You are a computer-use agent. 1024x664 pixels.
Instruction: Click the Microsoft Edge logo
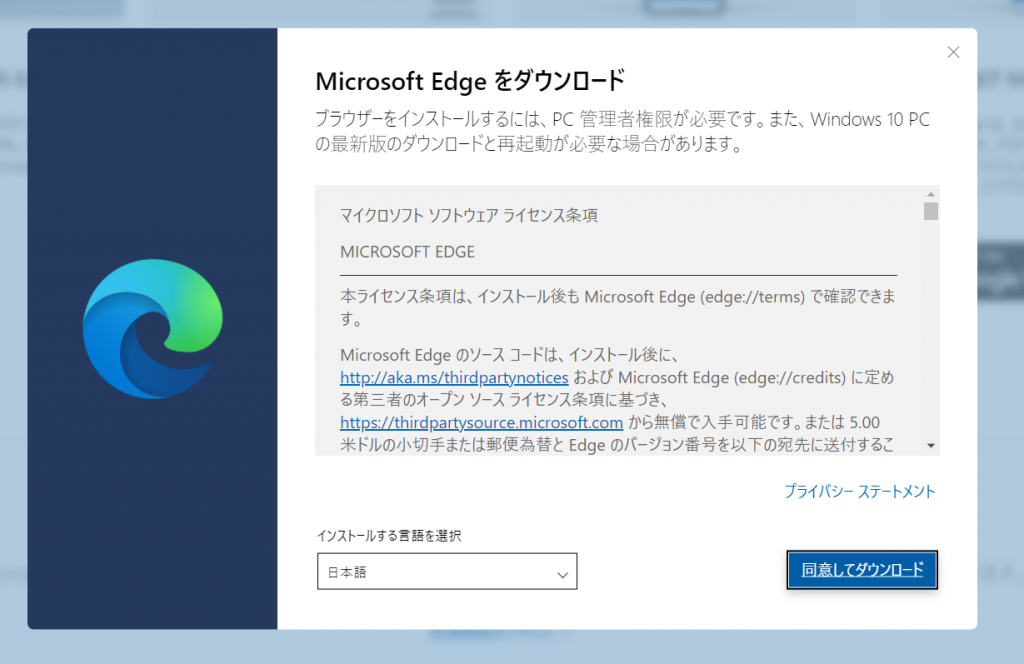(153, 328)
